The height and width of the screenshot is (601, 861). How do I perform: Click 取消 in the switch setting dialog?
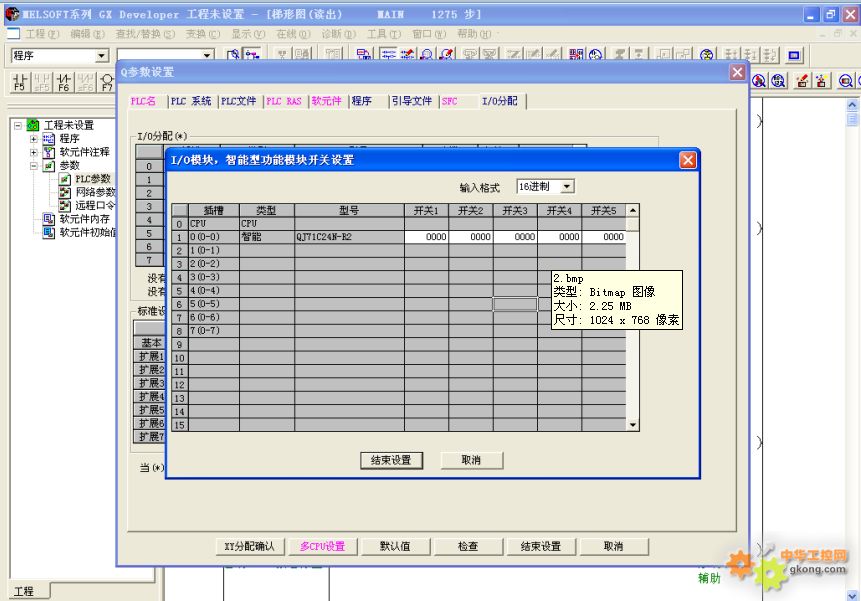tap(471, 460)
